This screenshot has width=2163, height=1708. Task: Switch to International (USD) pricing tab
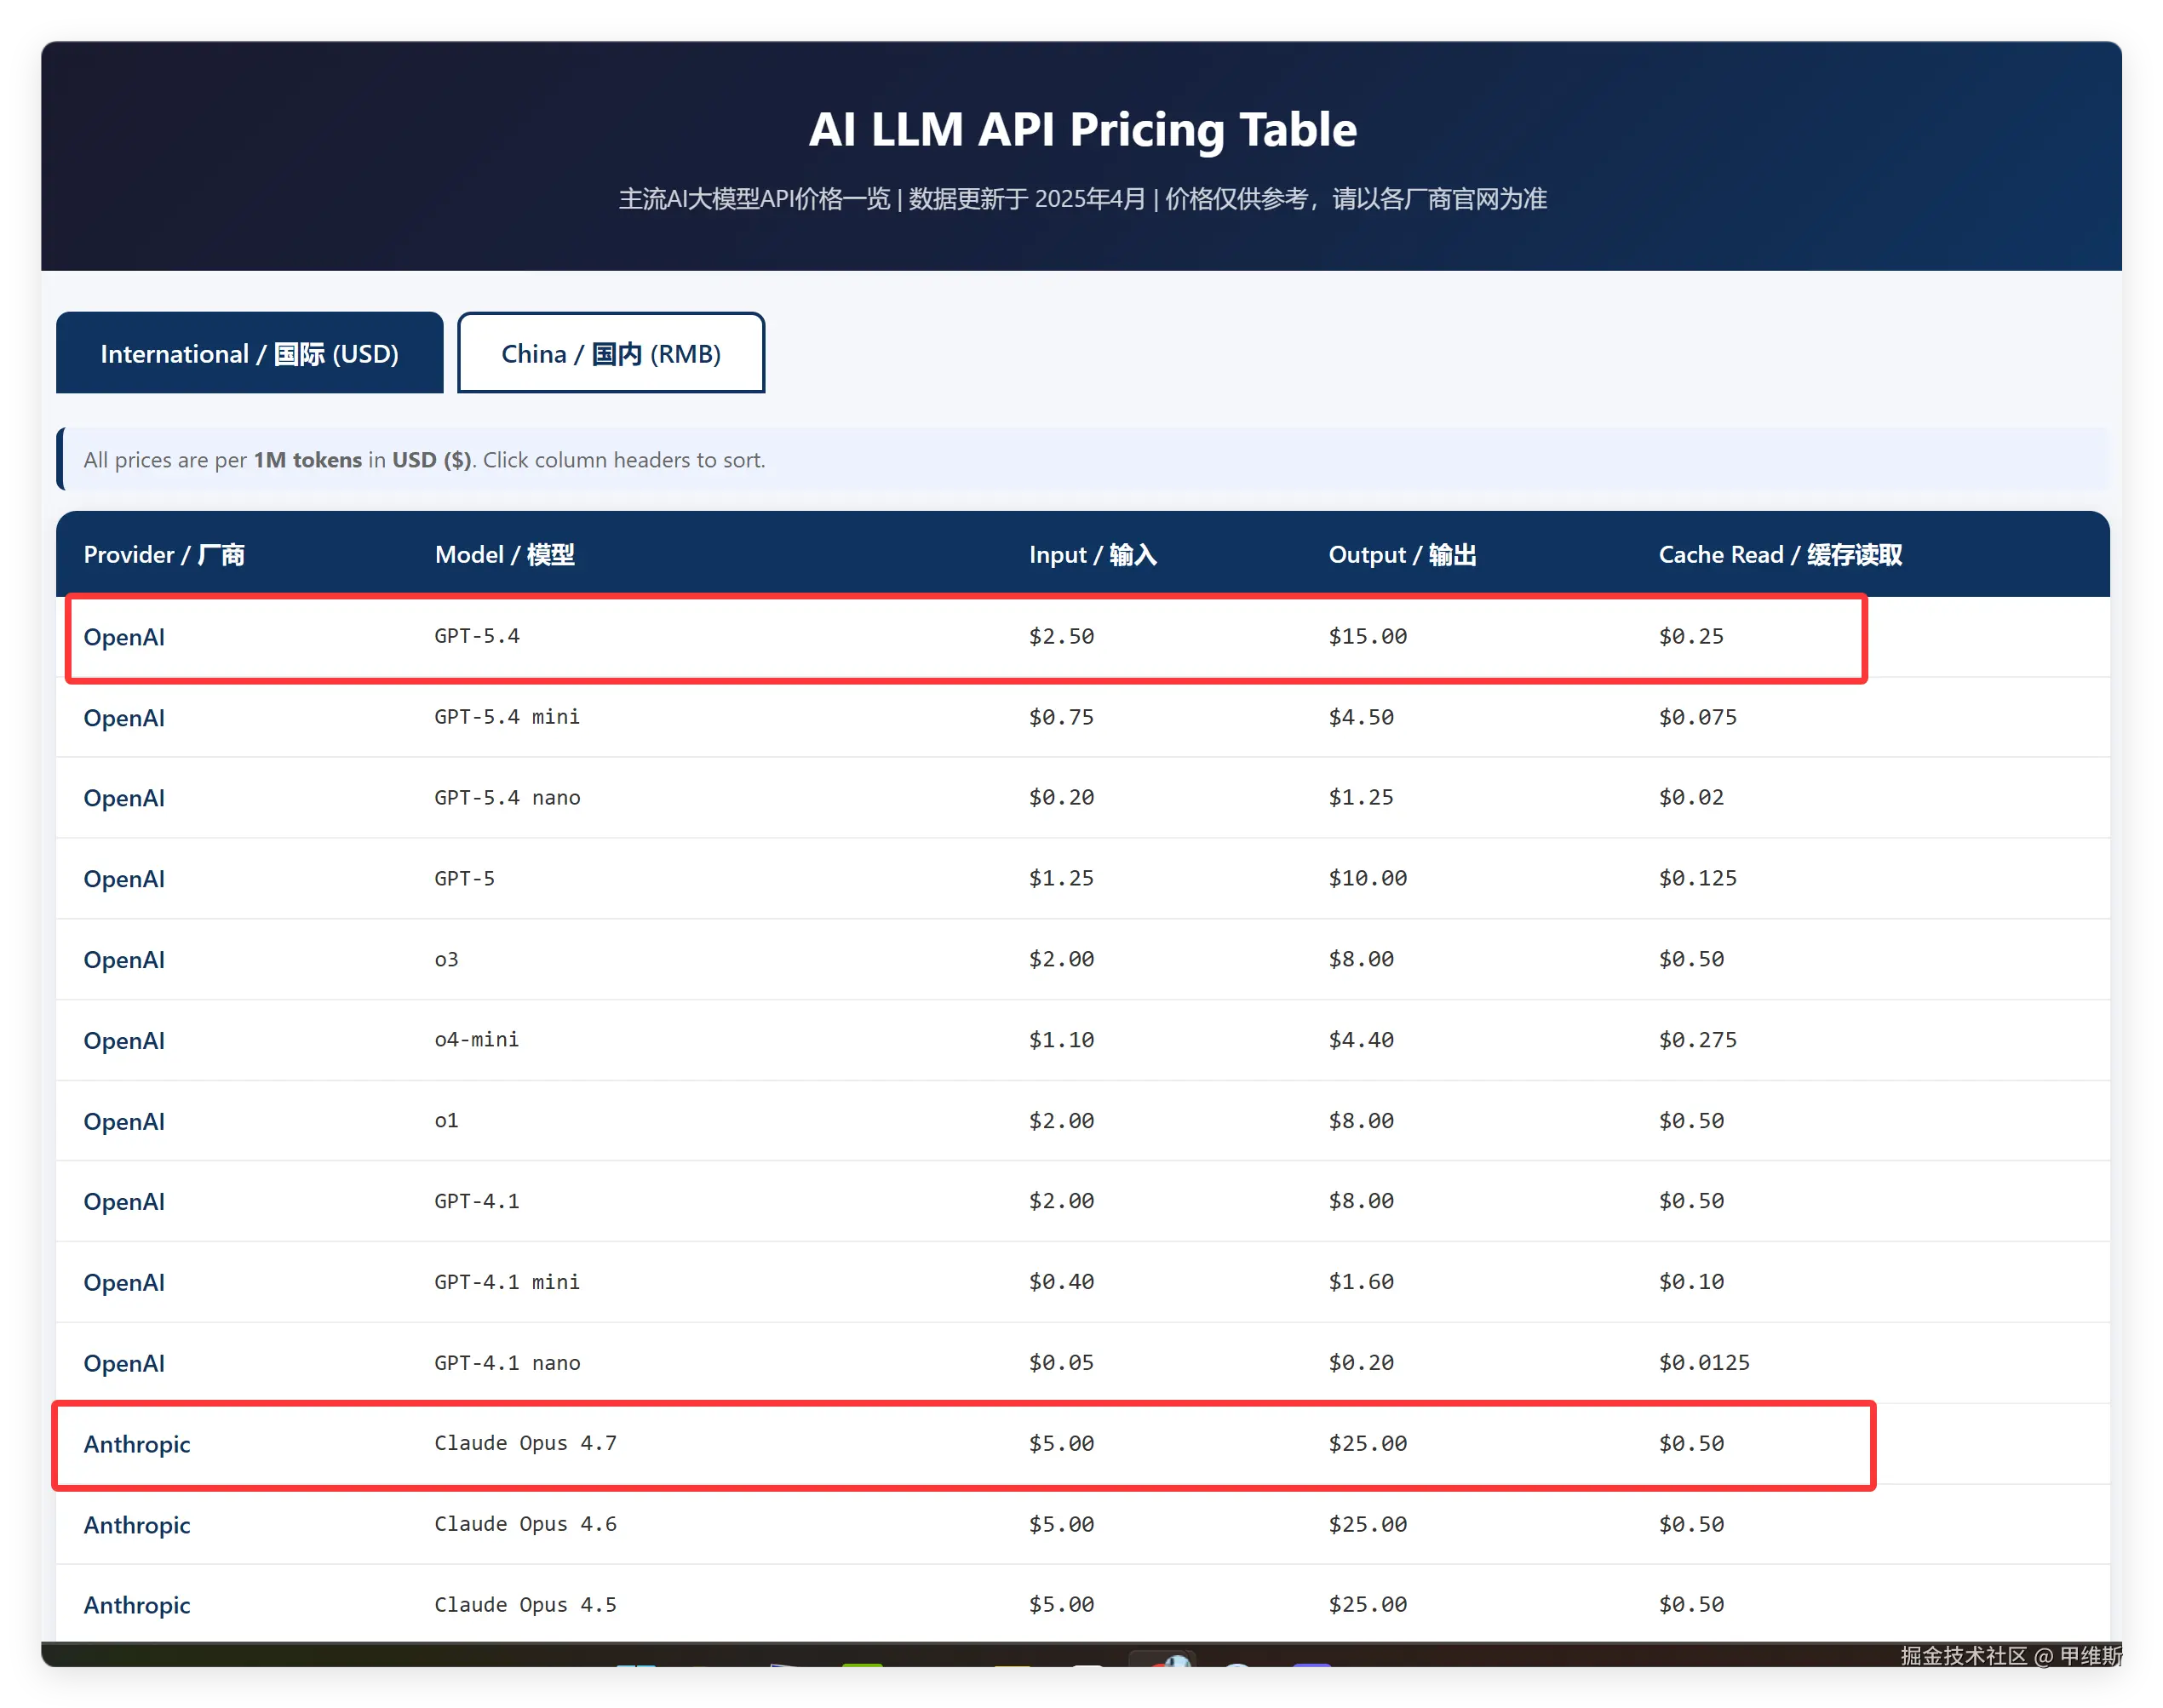pyautogui.click(x=249, y=353)
